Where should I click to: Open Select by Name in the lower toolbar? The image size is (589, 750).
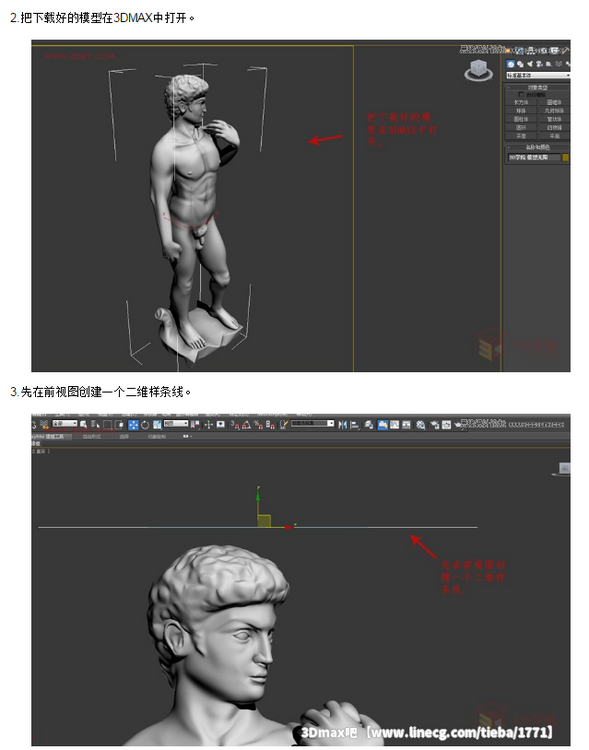tap(95, 424)
